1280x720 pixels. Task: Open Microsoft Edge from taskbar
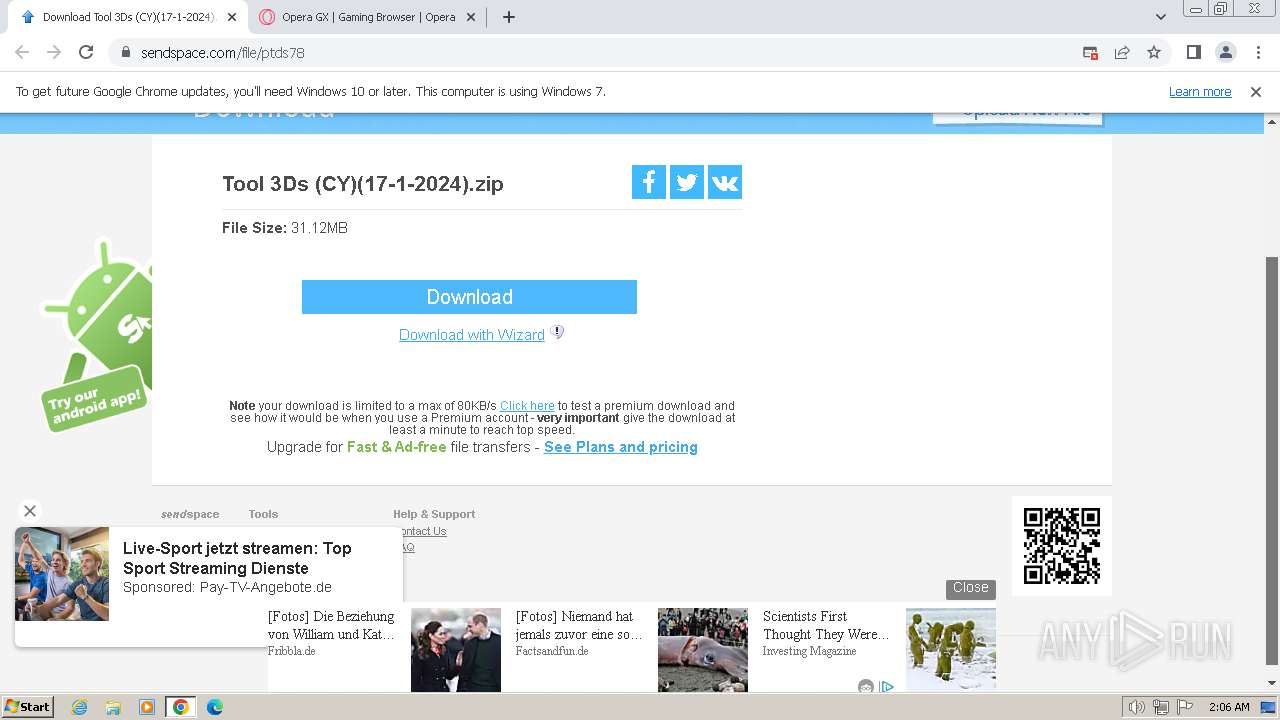point(215,707)
